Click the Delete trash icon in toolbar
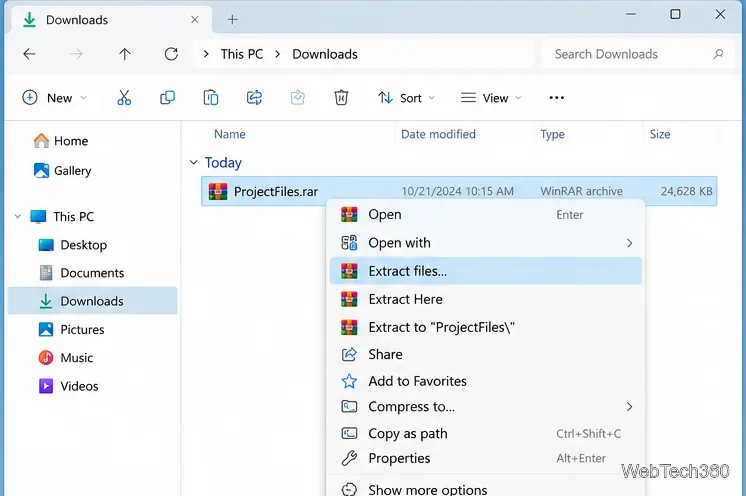Viewport: 746px width, 496px height. pos(341,98)
